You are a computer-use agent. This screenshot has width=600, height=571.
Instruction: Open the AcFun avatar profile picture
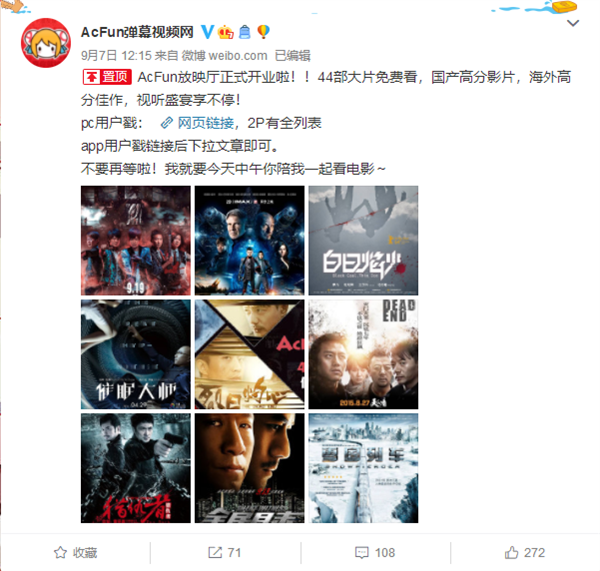[x=46, y=43]
